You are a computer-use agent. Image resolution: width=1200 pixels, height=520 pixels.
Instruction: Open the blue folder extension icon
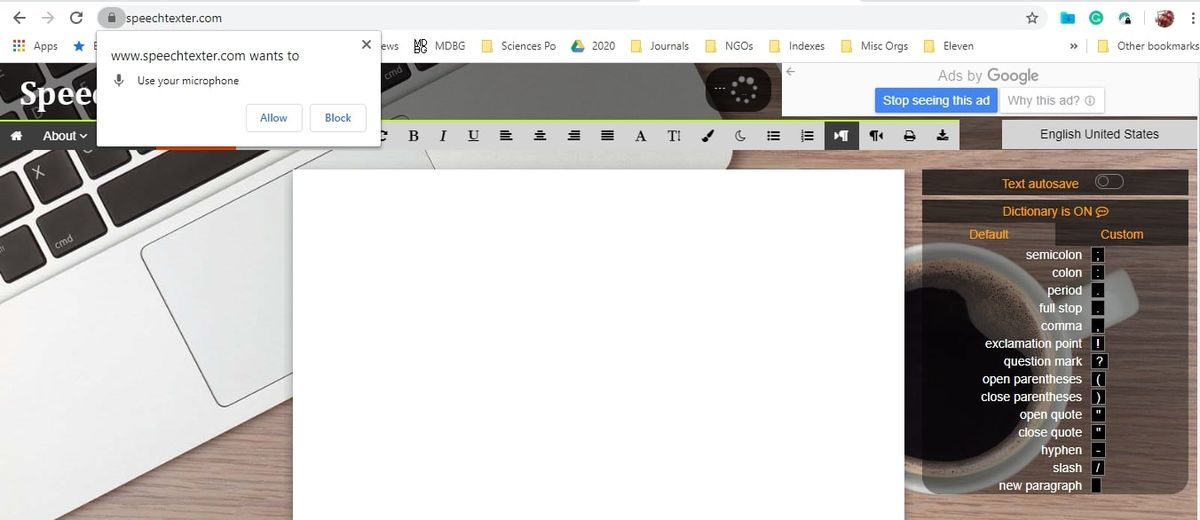[x=1067, y=18]
